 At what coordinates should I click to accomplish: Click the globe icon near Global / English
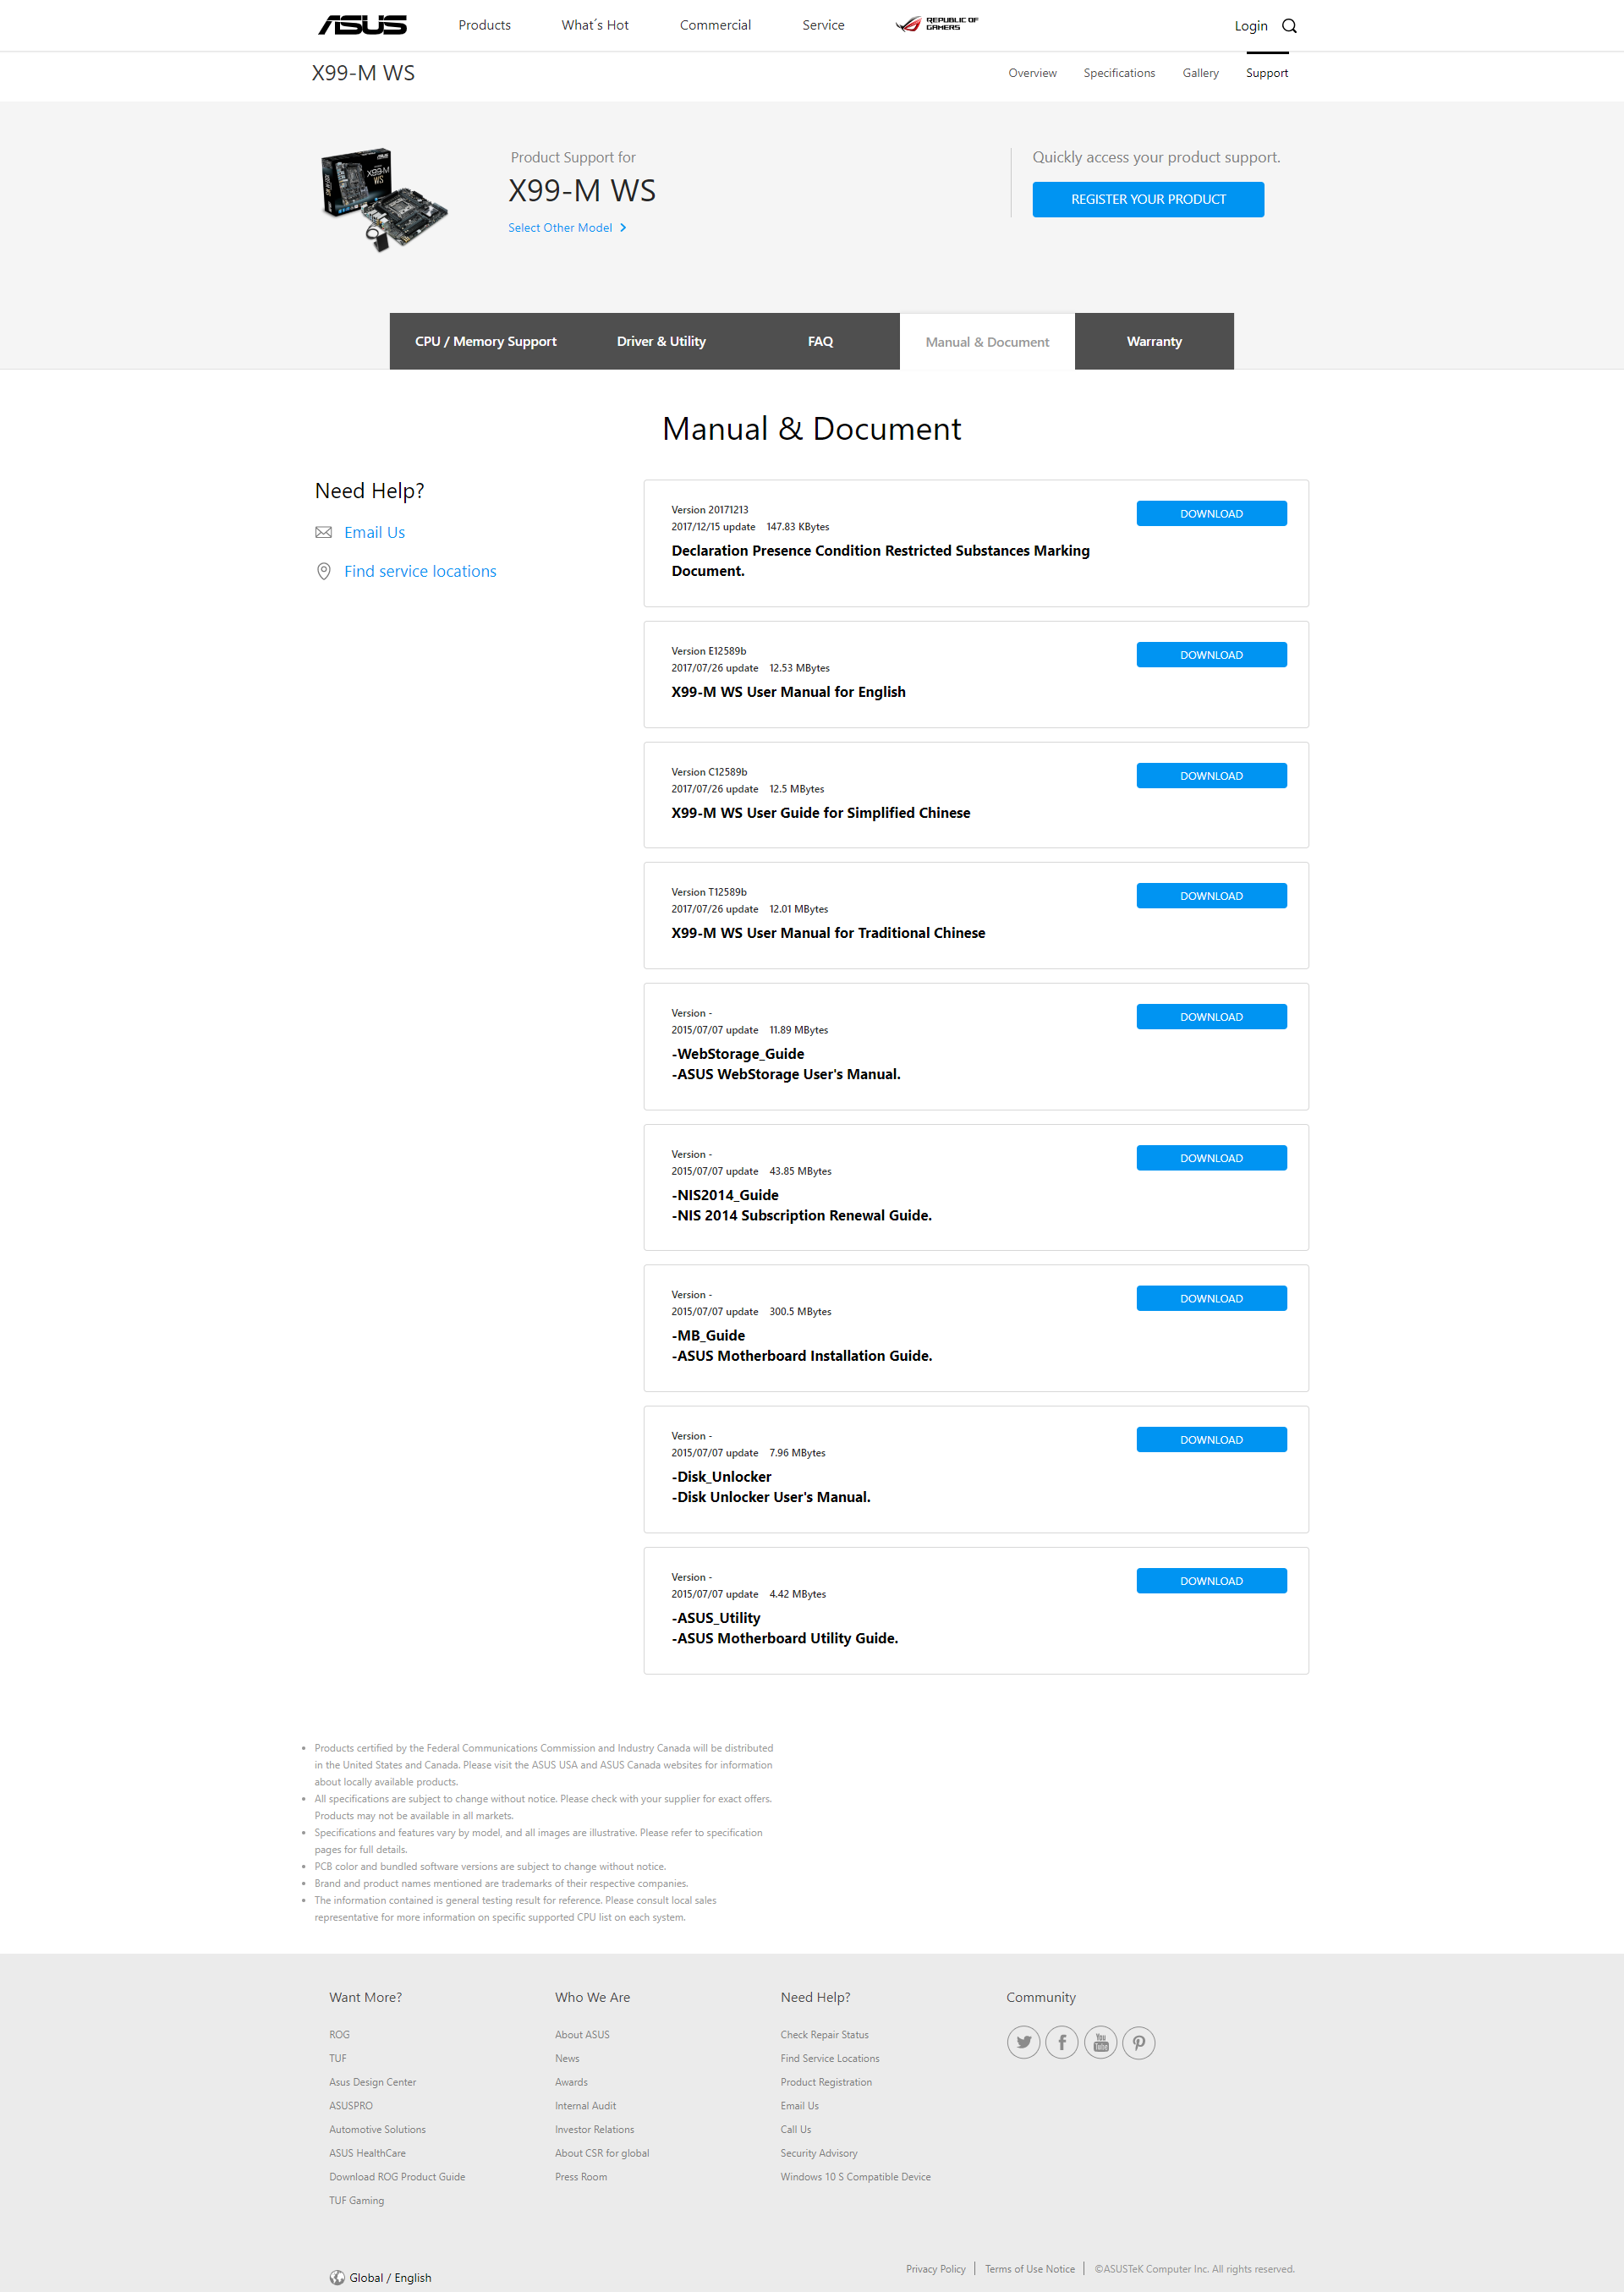click(x=337, y=2277)
